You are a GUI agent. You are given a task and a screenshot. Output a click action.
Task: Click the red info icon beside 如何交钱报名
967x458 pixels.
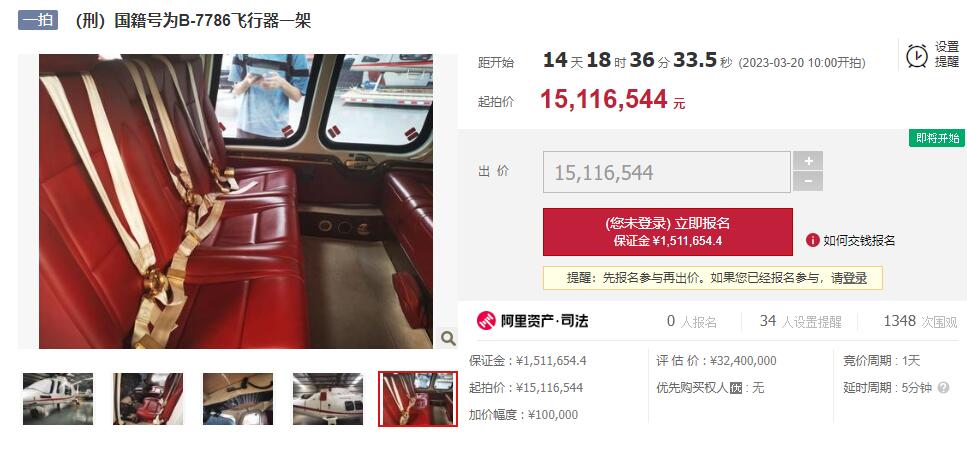point(812,240)
